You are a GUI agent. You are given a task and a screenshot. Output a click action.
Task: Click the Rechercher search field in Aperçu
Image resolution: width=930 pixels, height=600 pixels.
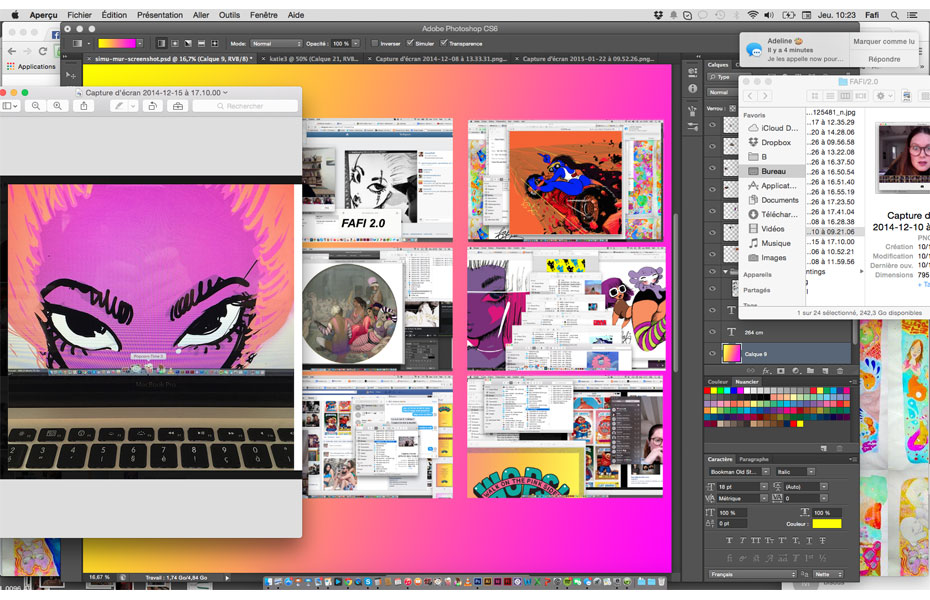click(245, 106)
